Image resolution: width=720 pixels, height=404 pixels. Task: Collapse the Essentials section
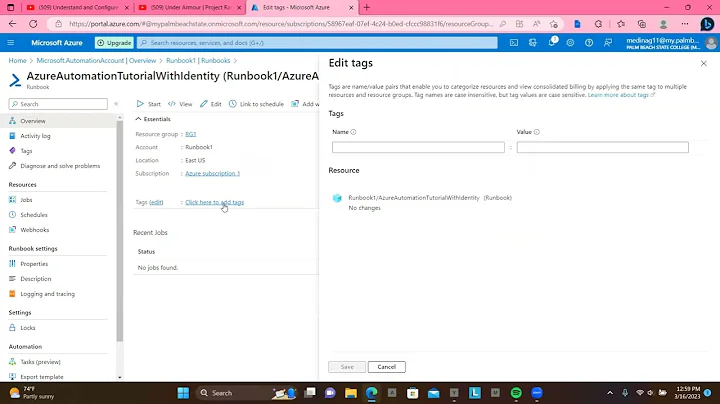pos(153,119)
